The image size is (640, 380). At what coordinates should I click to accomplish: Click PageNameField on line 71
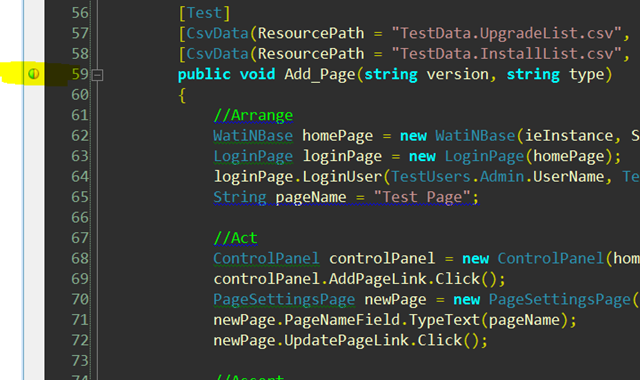pos(342,320)
